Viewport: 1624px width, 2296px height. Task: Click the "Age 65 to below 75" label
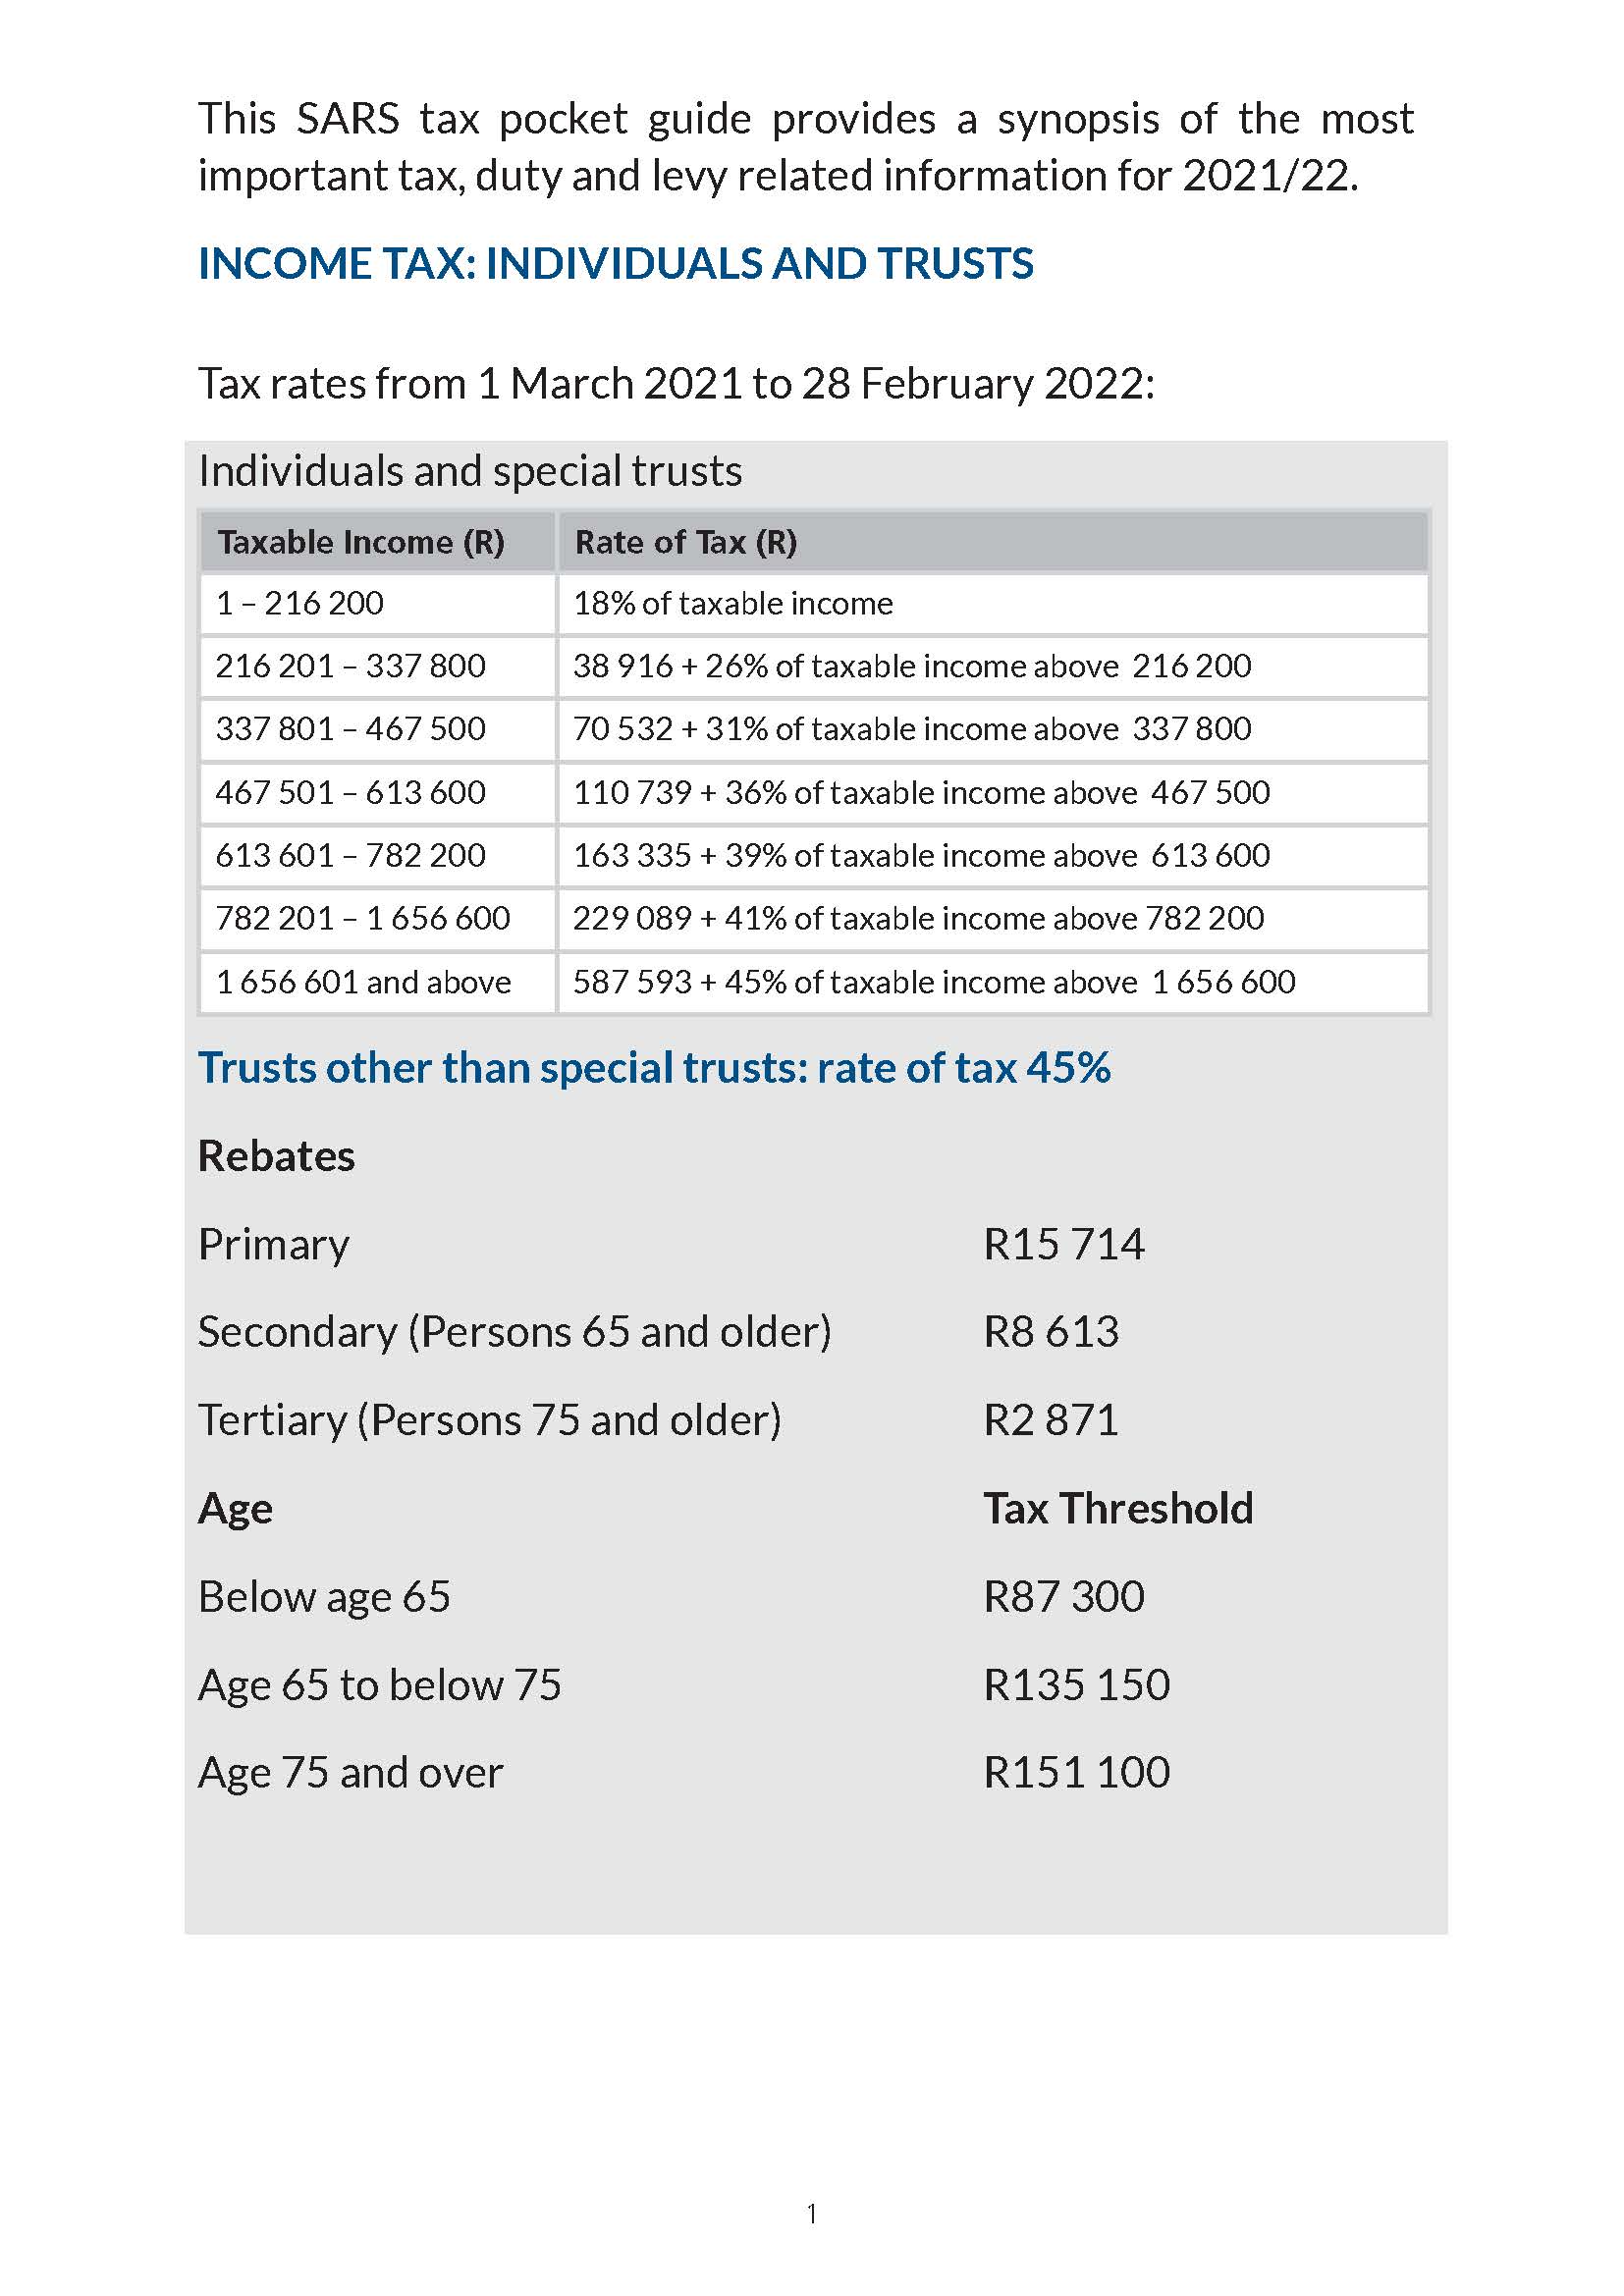click(379, 1685)
